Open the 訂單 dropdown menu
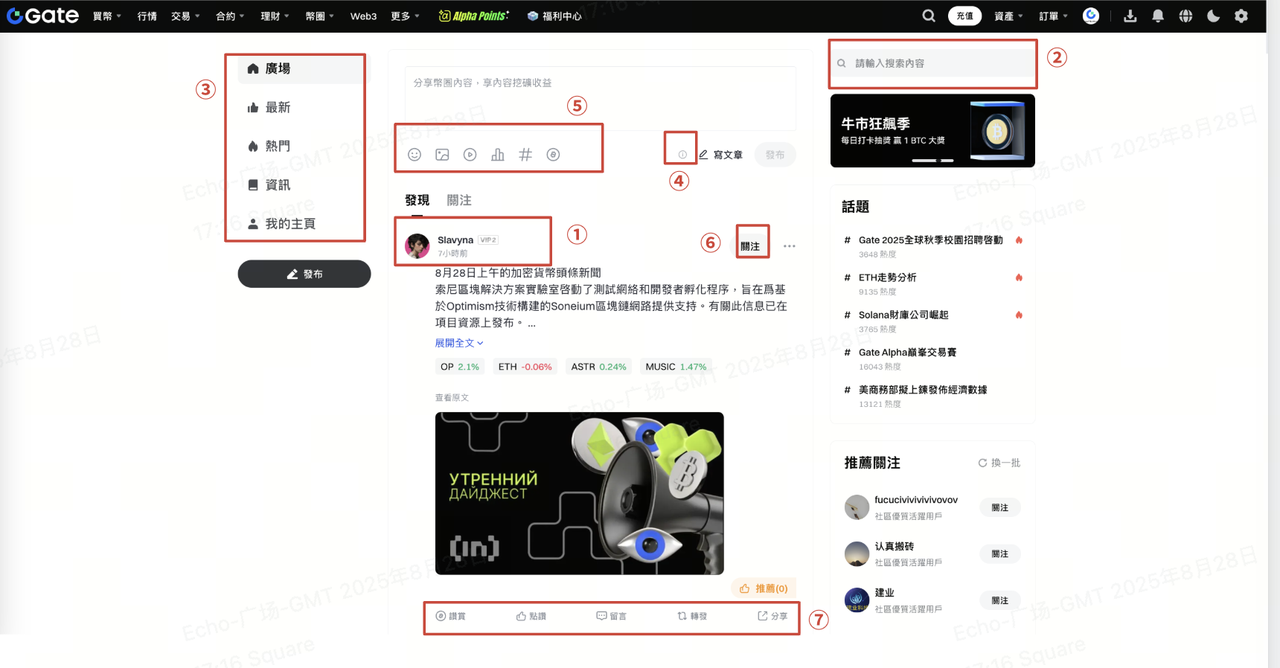 pos(1053,16)
